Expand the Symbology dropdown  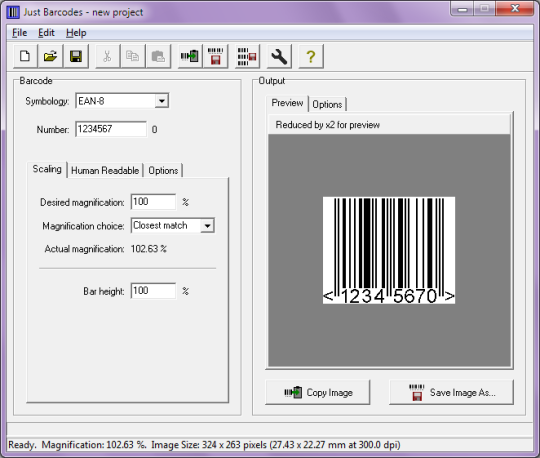(x=162, y=101)
